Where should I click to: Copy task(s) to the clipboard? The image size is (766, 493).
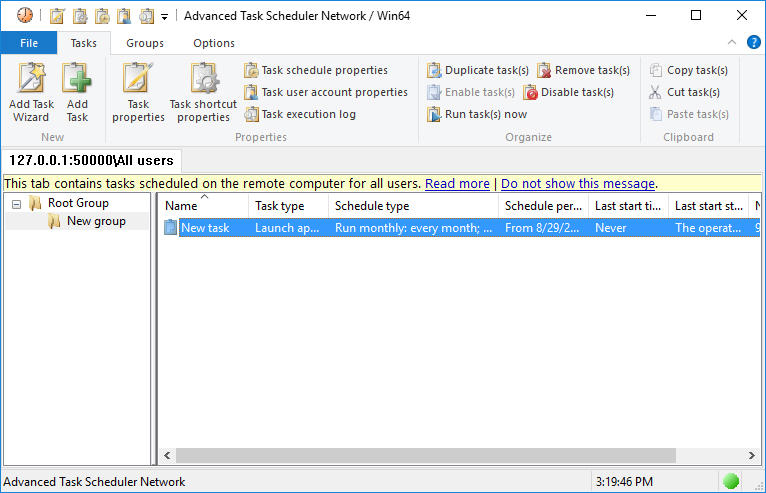[689, 70]
